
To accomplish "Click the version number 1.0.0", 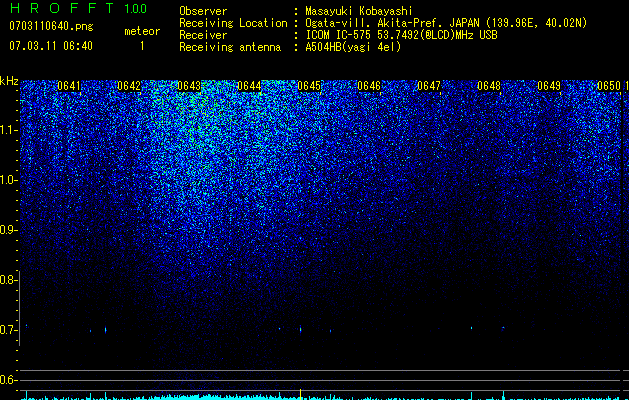I will [136, 8].
